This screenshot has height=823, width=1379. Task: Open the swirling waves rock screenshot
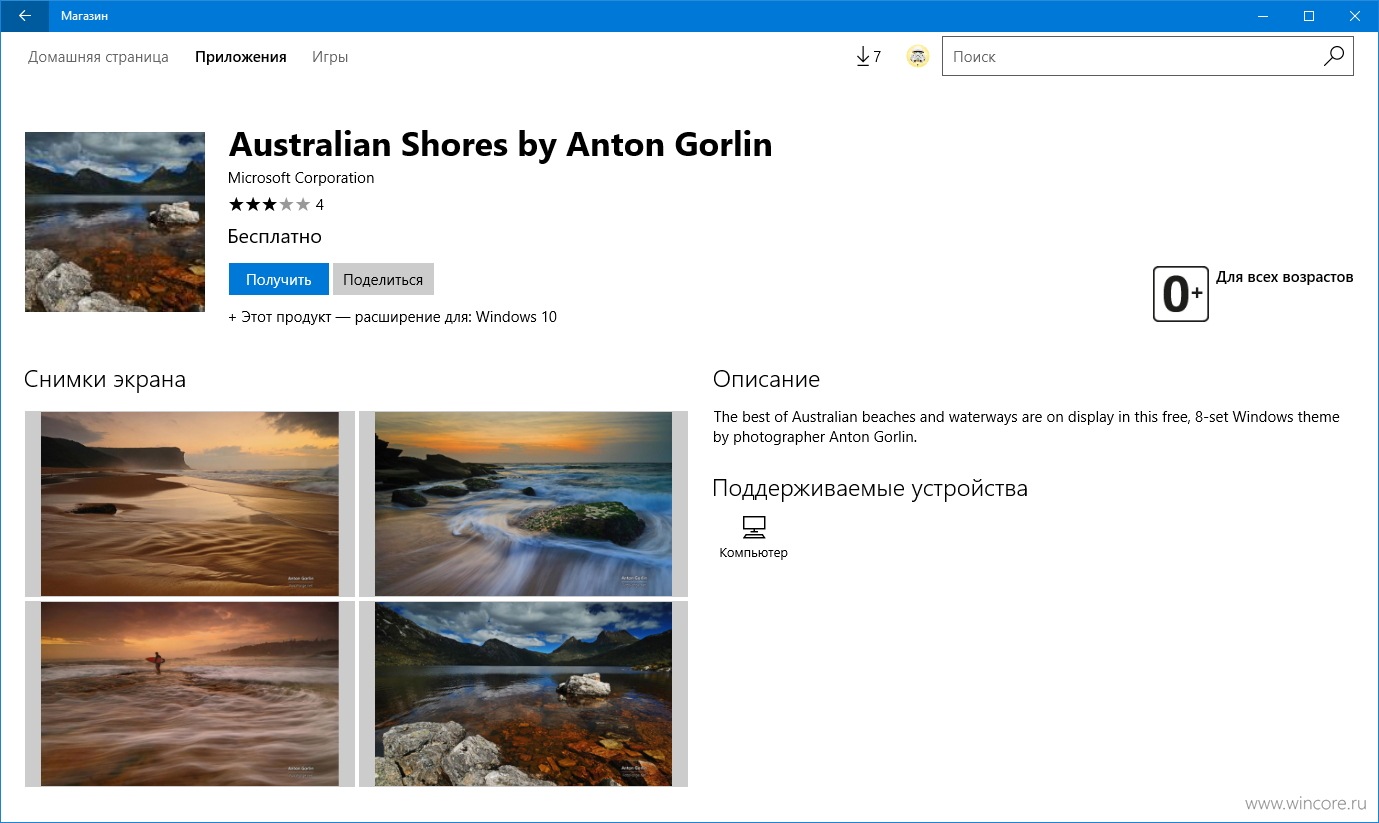[x=523, y=504]
